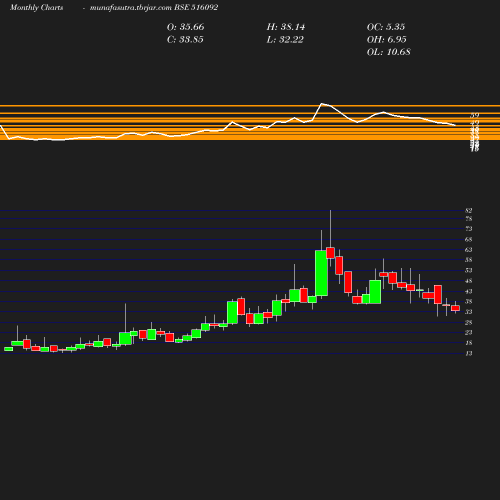Click price axis label "73"
Screen dimensions: 500x500
point(469,229)
